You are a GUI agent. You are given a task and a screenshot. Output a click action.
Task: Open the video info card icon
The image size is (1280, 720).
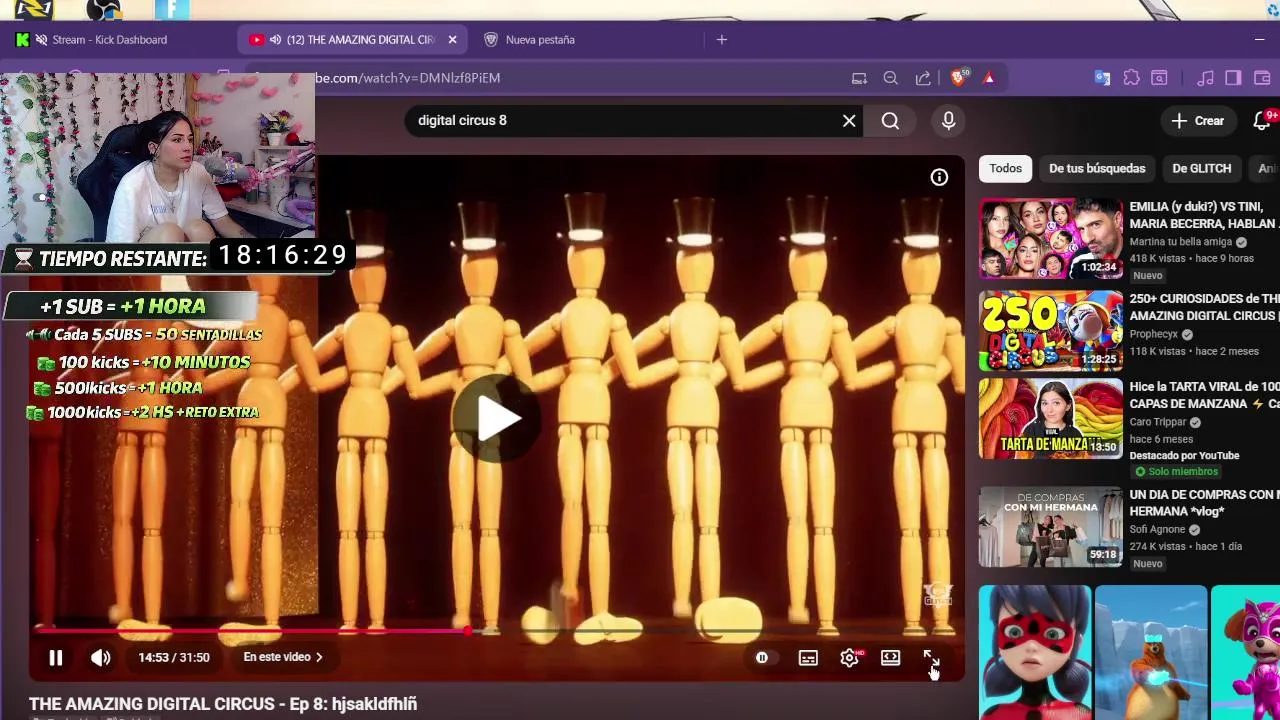tap(939, 177)
